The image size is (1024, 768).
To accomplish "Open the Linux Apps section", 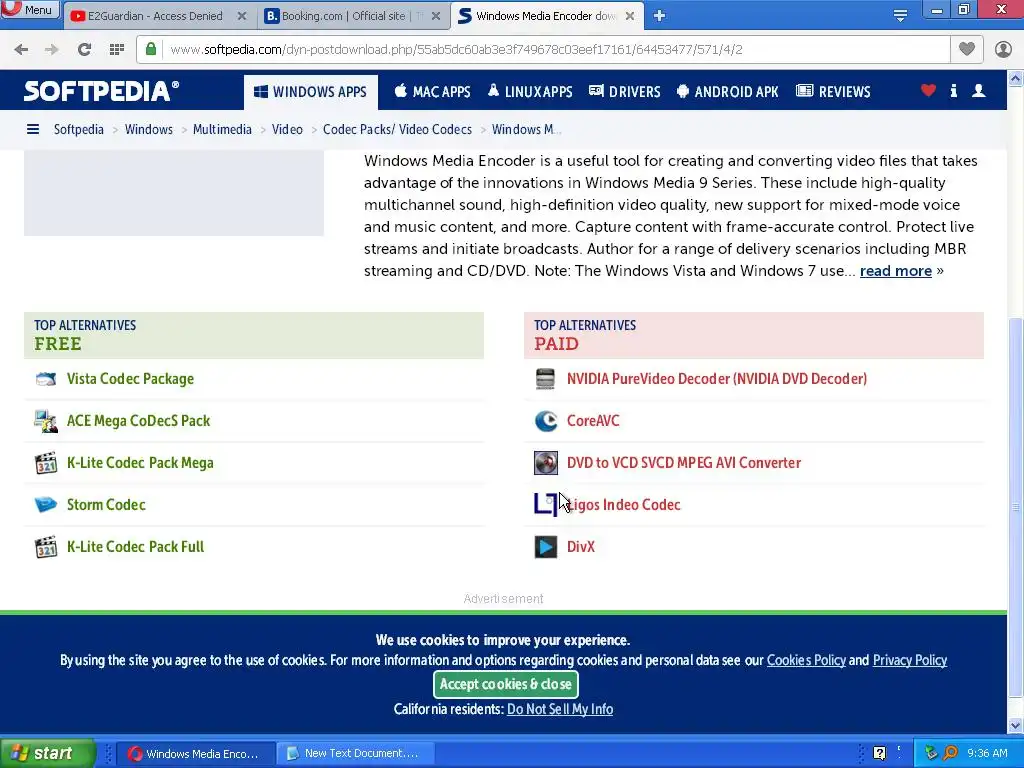I will click(530, 92).
